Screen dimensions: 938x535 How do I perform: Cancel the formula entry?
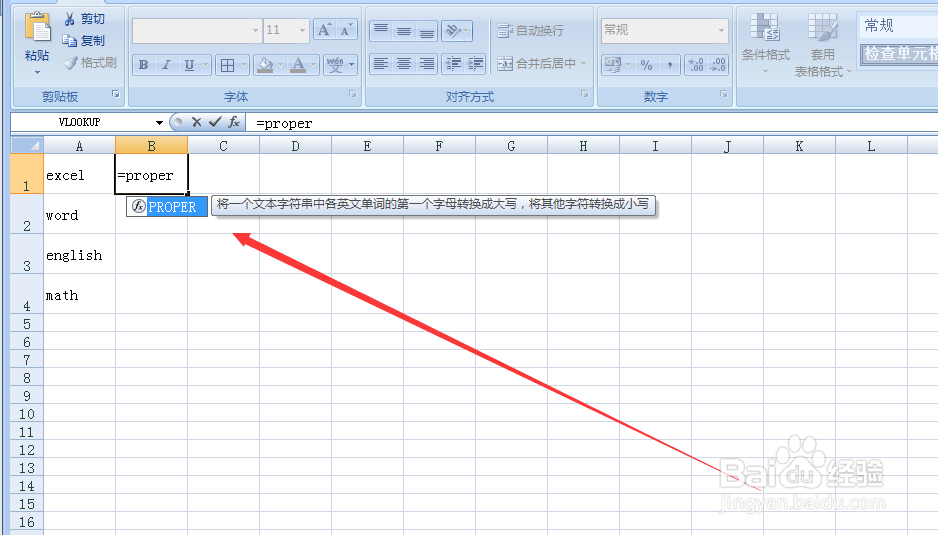tap(196, 122)
